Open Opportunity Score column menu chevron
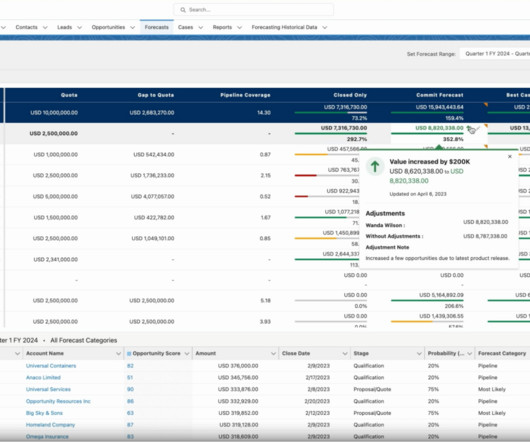 tap(187, 353)
